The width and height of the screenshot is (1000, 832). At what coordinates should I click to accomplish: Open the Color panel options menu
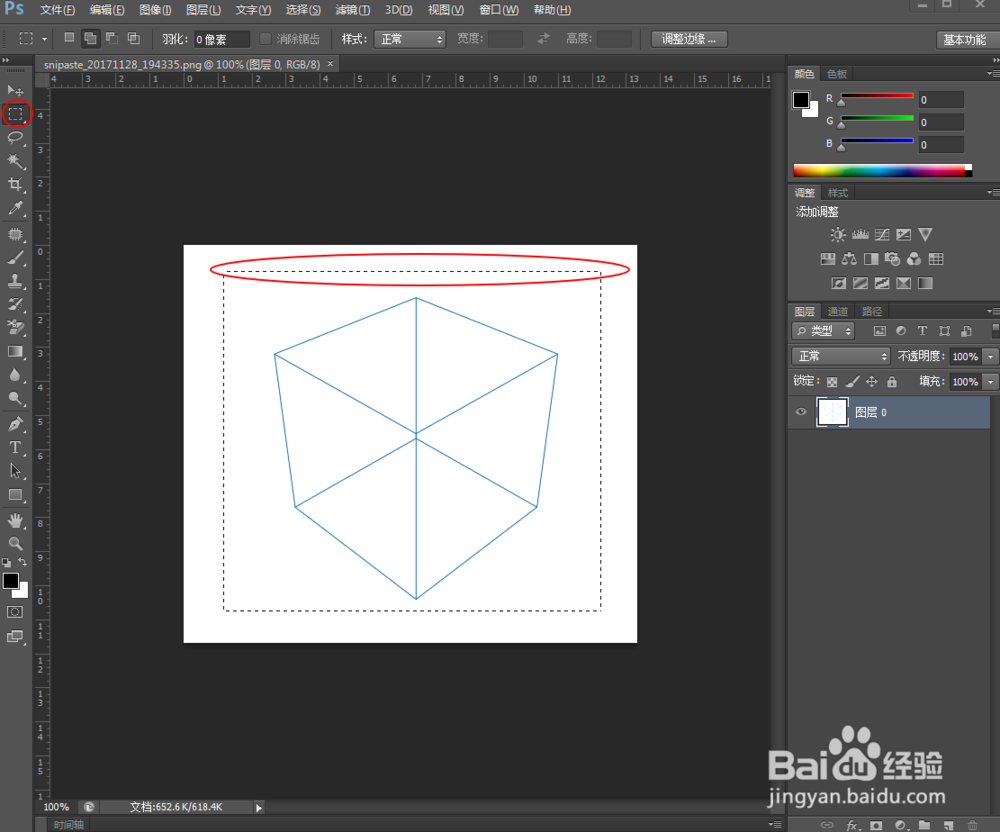tap(992, 74)
